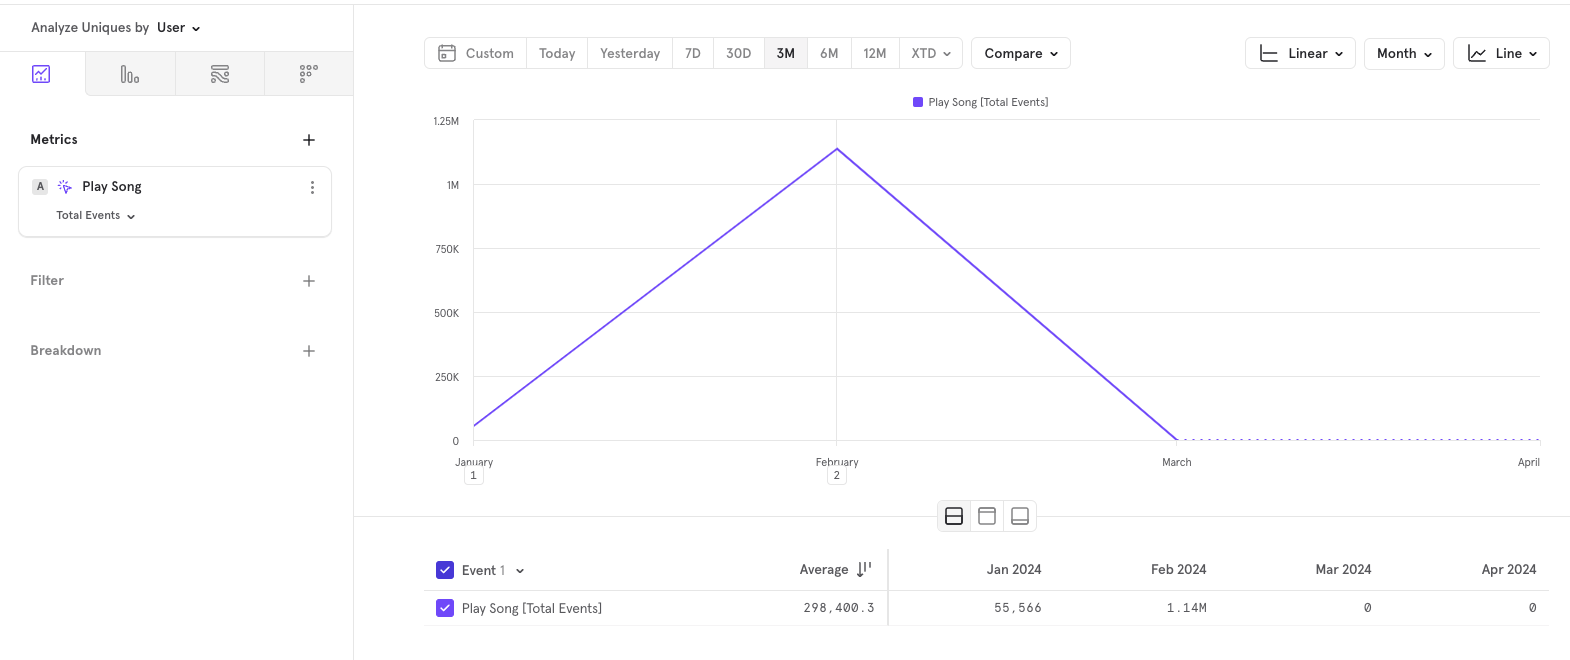This screenshot has width=1570, height=660.
Task: Click the Custom date range button
Action: tap(476, 54)
